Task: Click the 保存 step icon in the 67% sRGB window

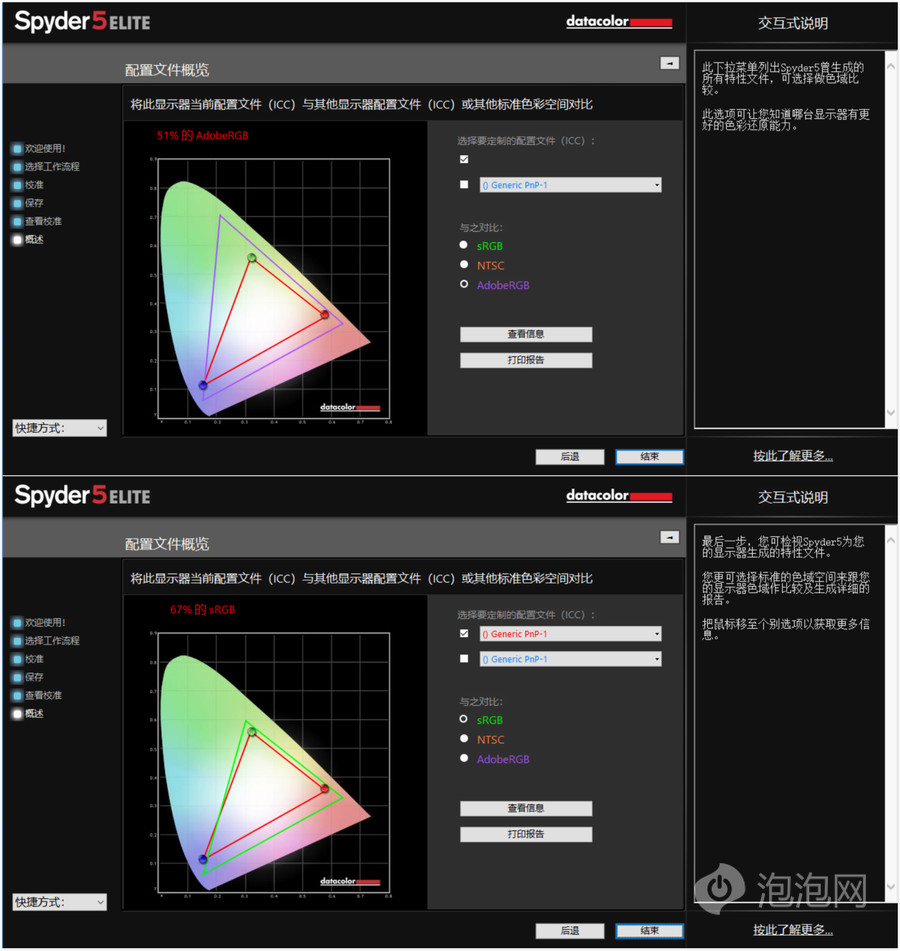Action: 18,677
